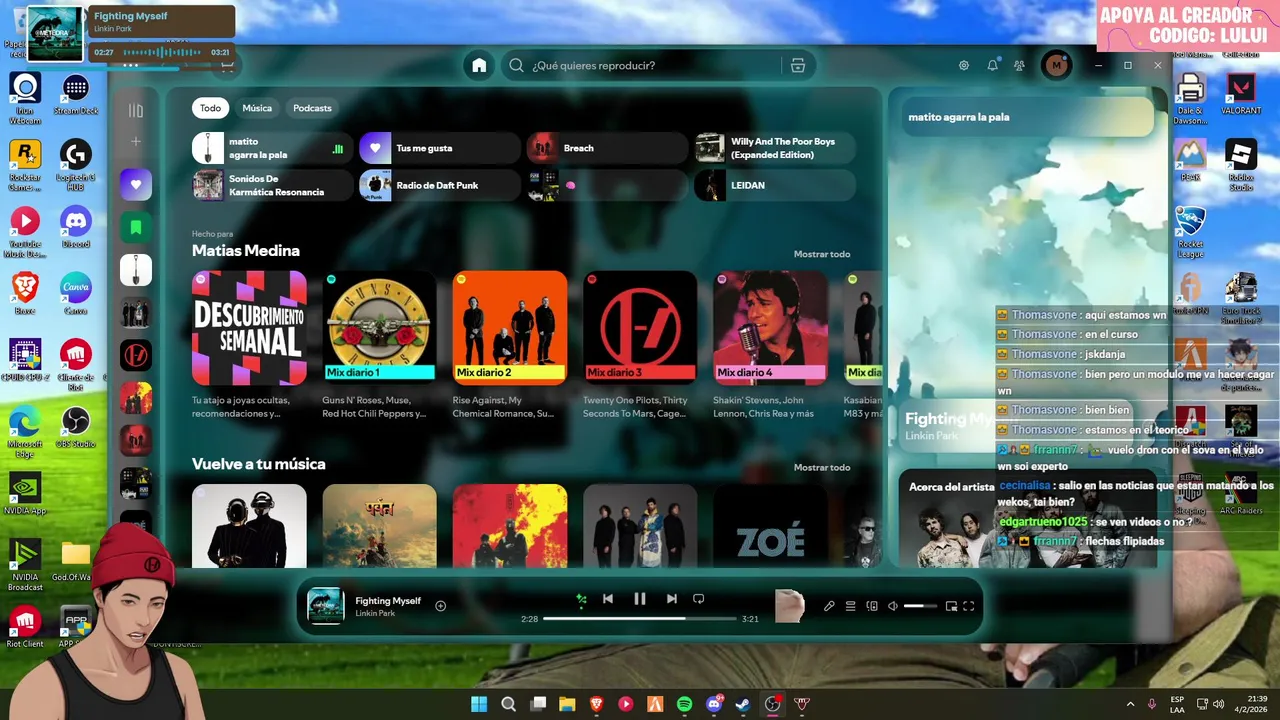Open the 'Breach' shortcut tile

click(x=607, y=148)
